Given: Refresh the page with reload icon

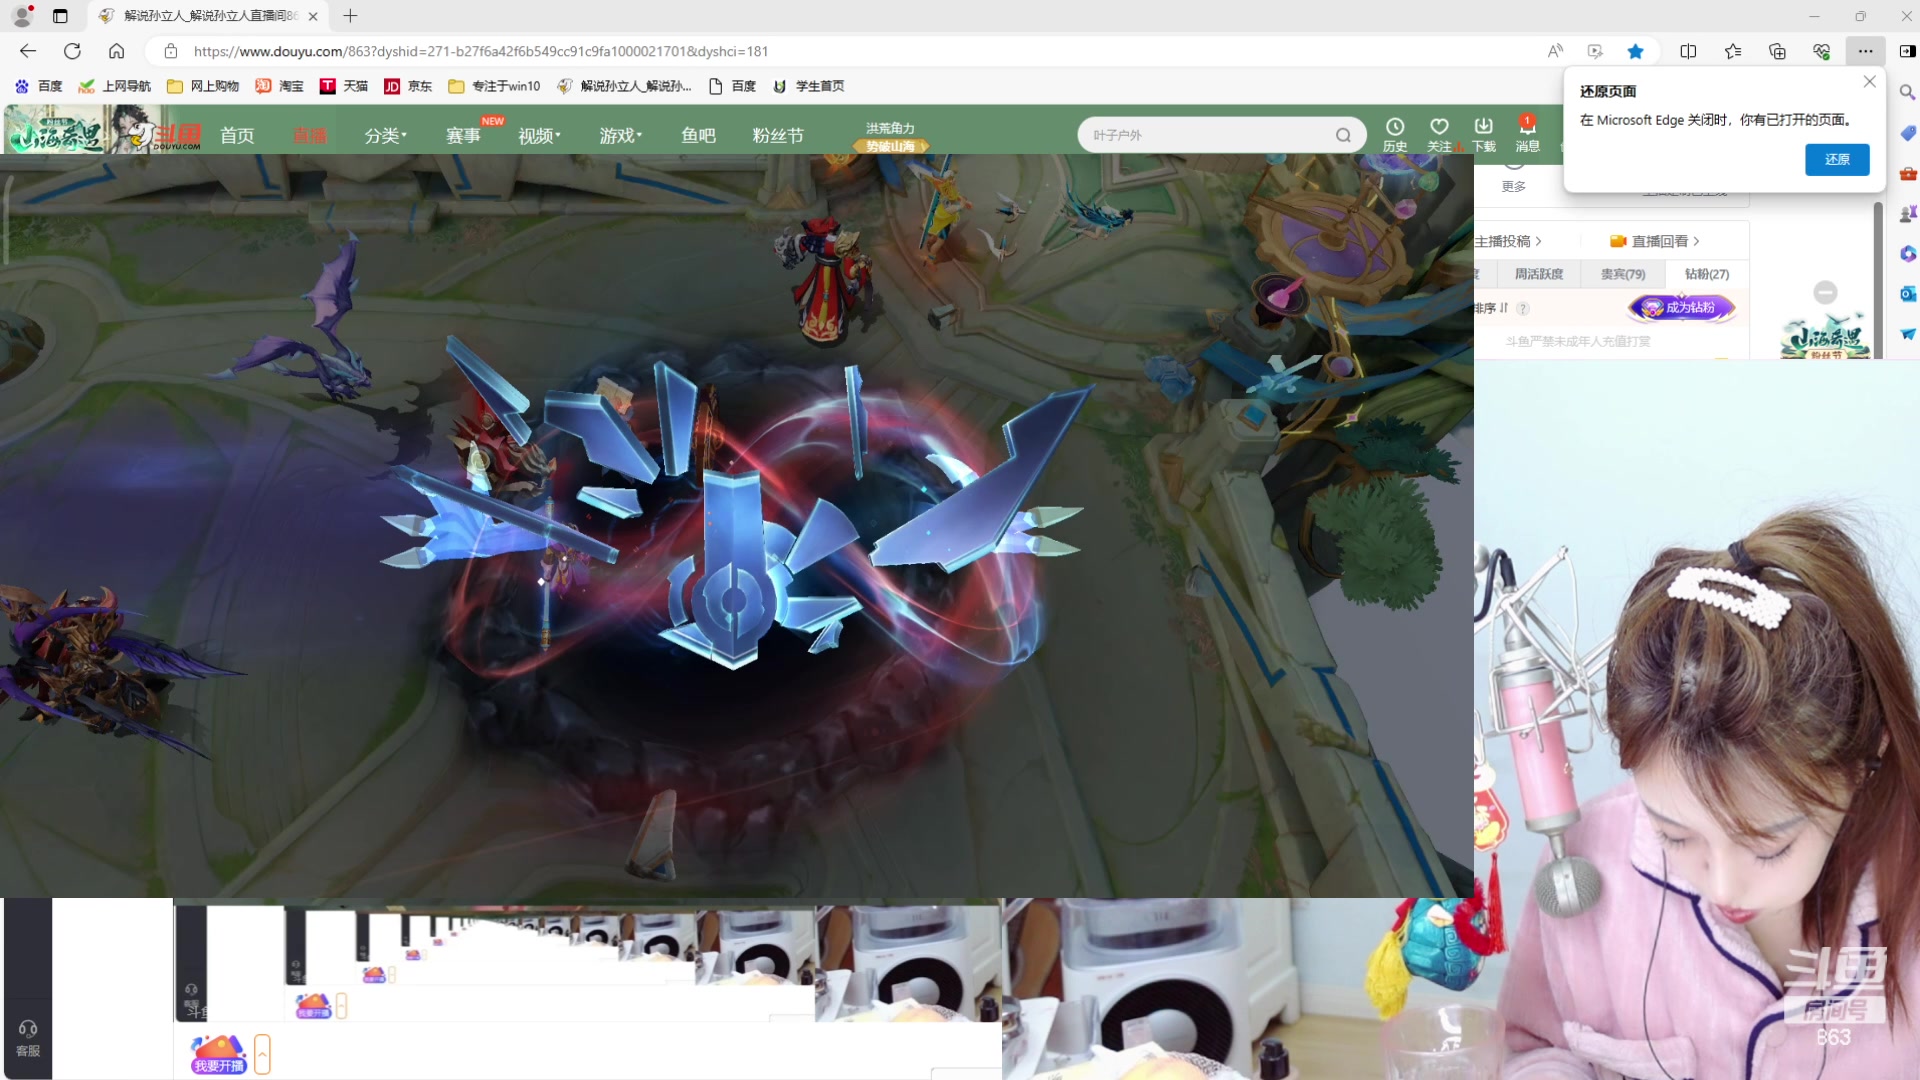Looking at the screenshot, I should 72,51.
